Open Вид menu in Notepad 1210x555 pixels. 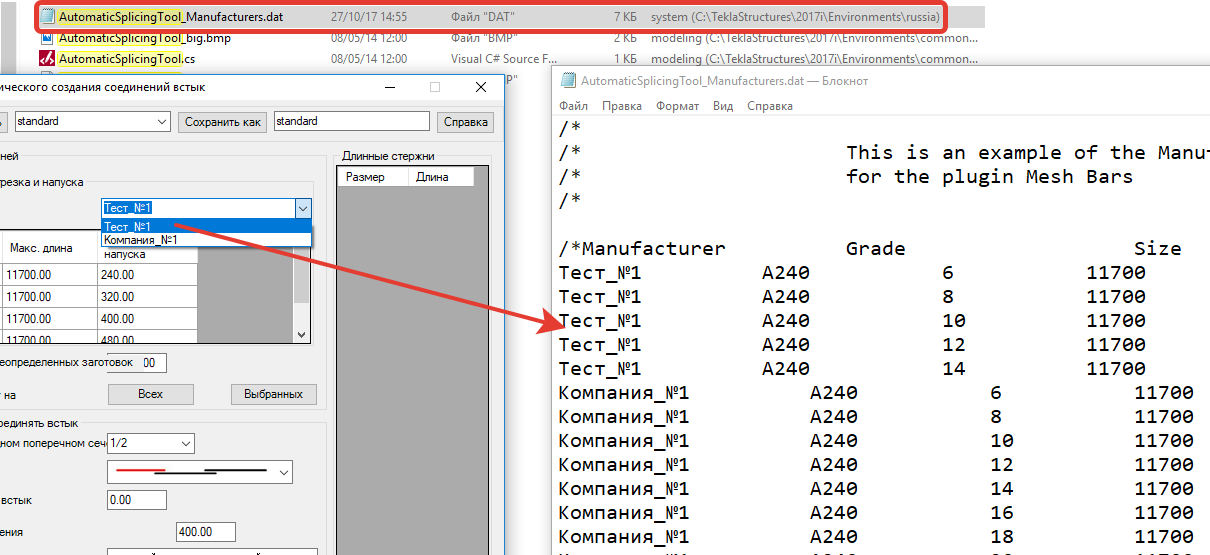pos(723,105)
